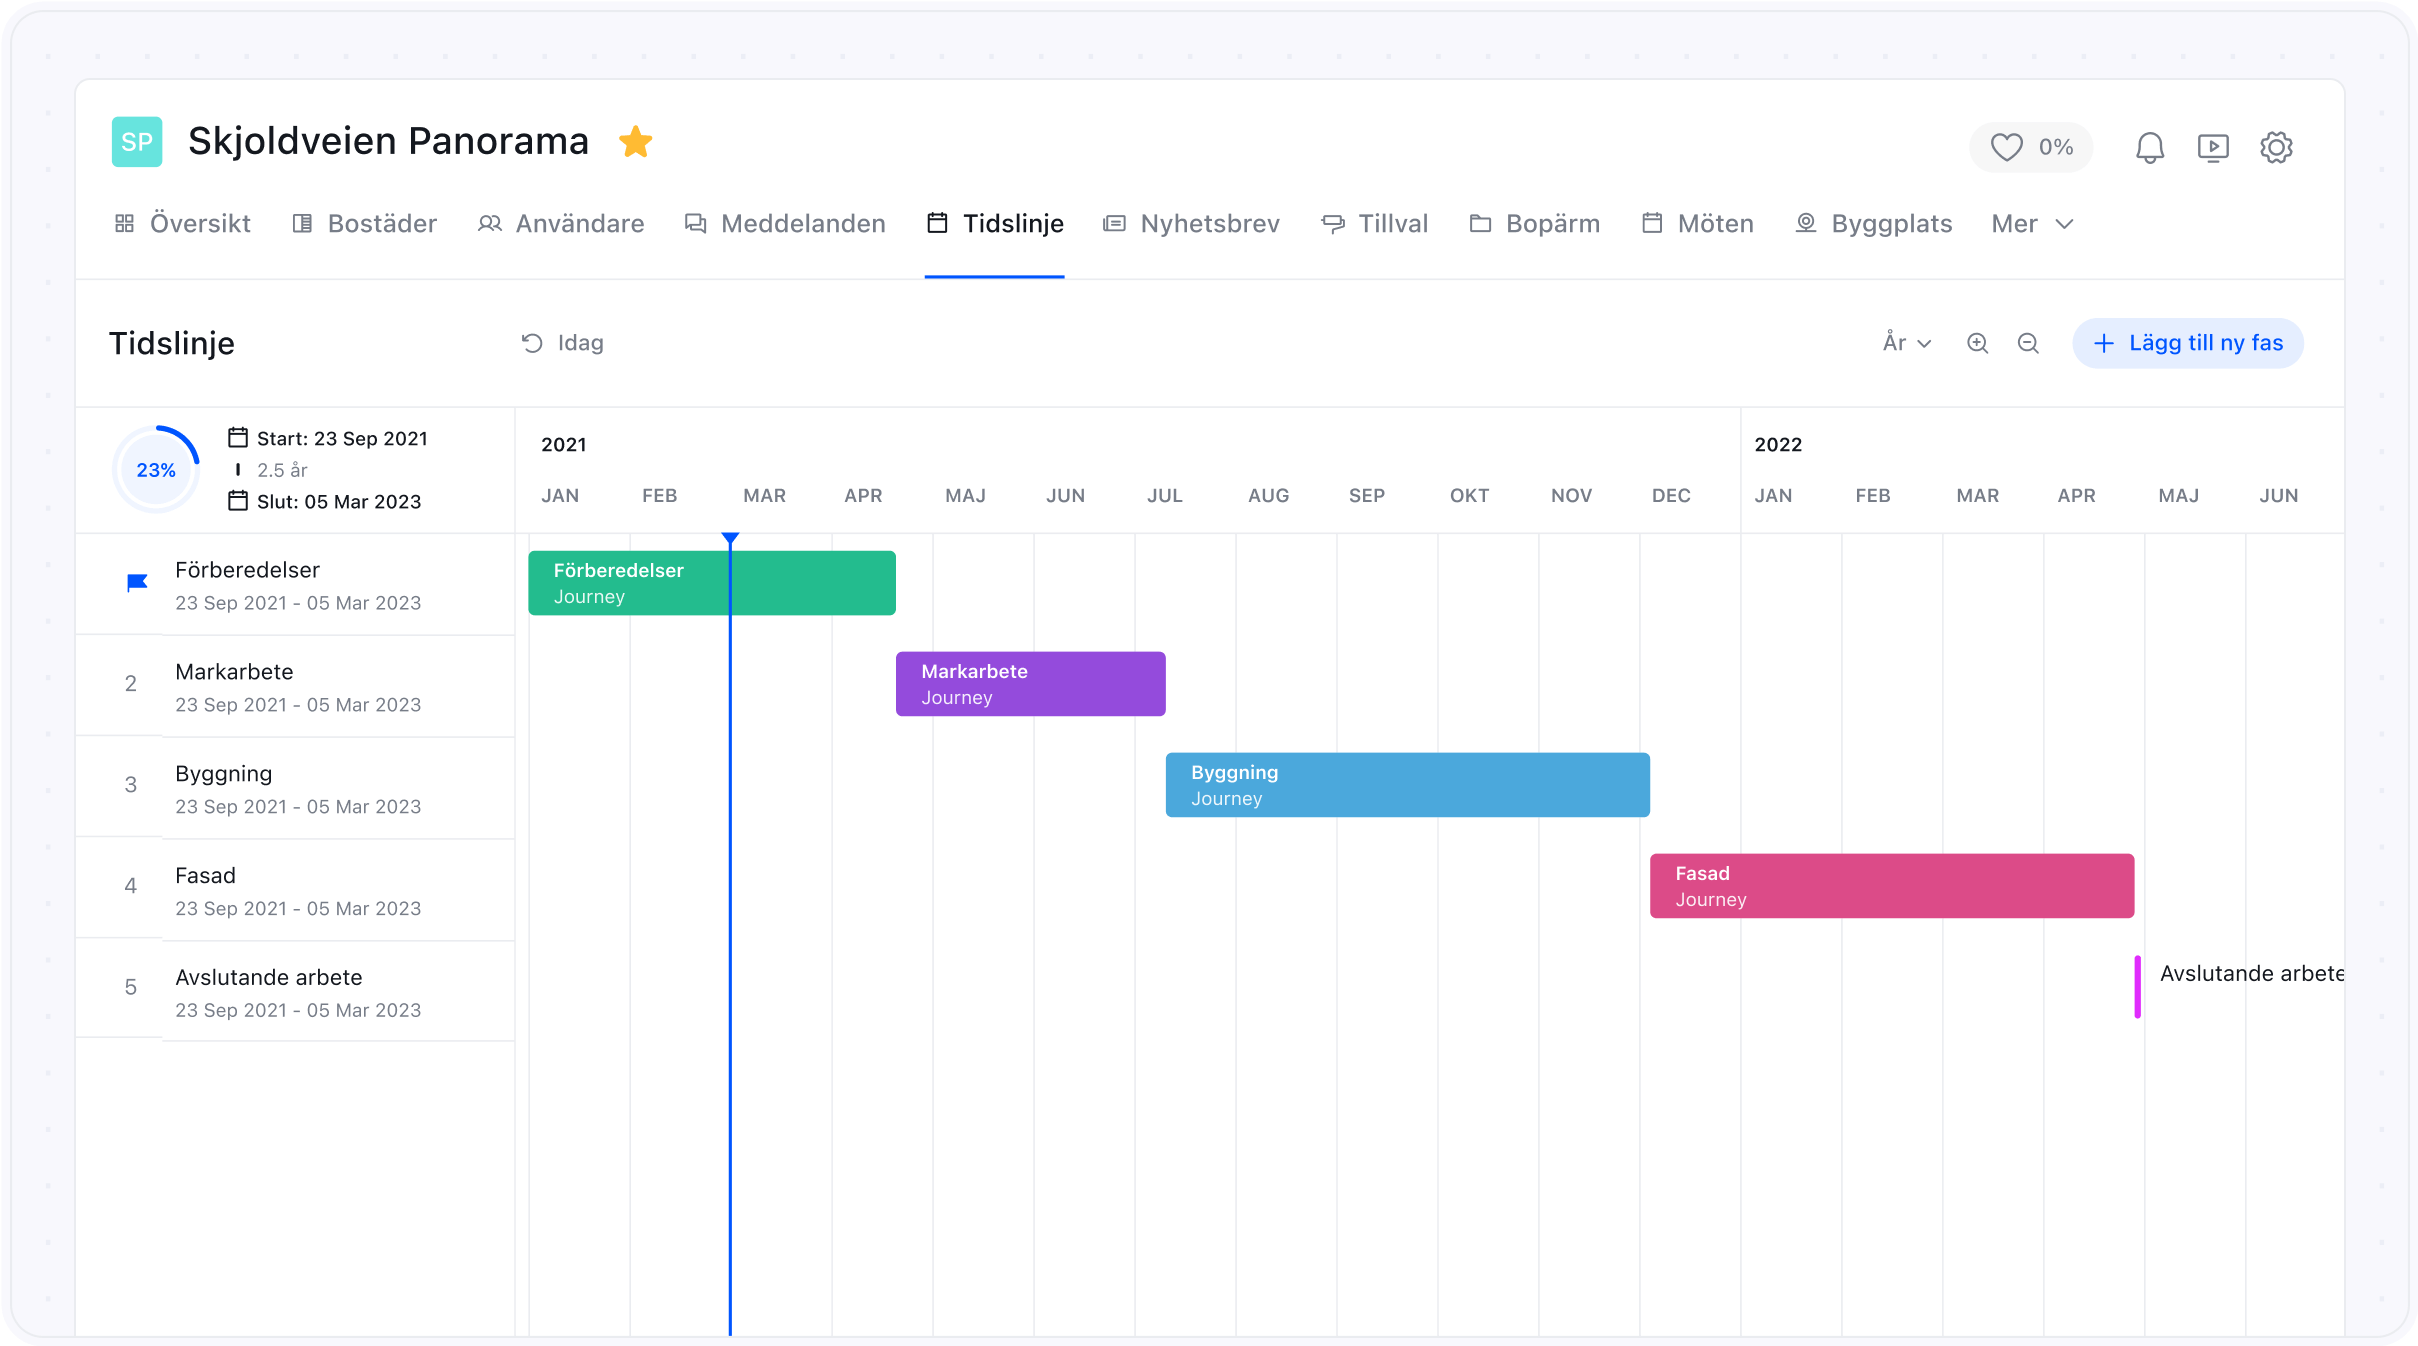This screenshot has height=1346, width=2418.
Task: Click the SP project avatar icon
Action: pyautogui.click(x=137, y=142)
